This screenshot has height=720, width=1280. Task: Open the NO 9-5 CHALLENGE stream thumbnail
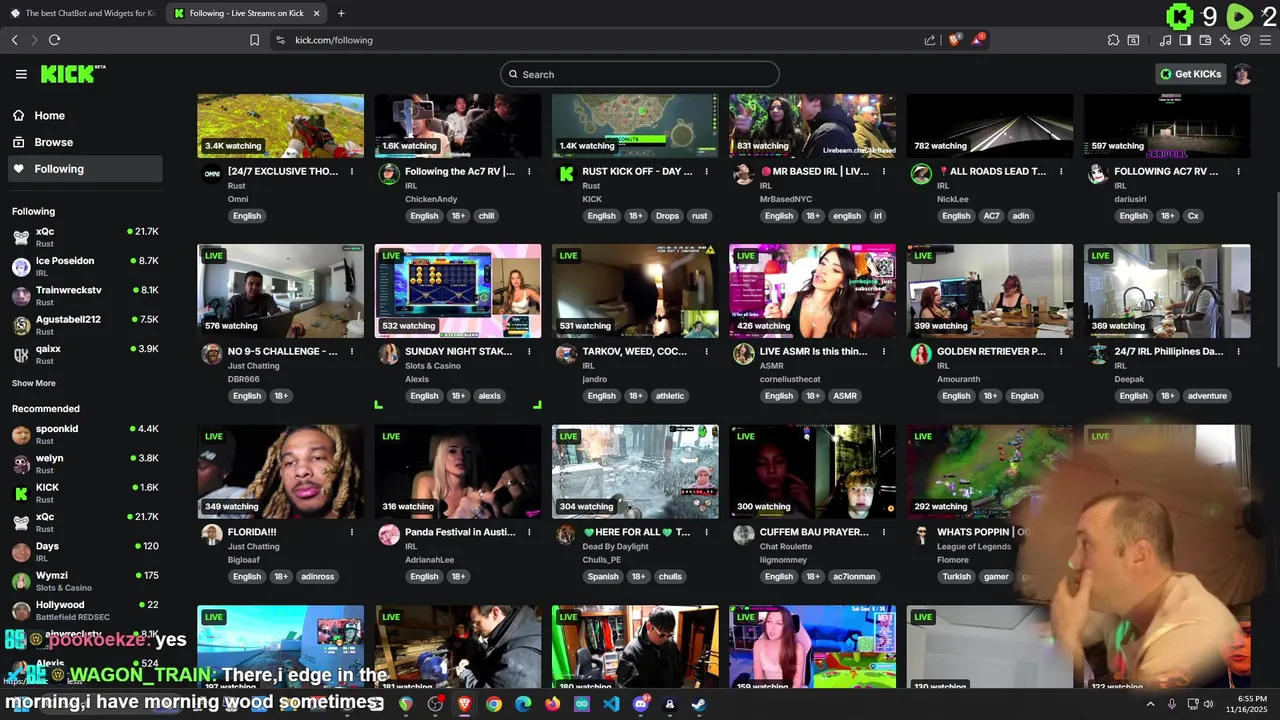pyautogui.click(x=281, y=291)
